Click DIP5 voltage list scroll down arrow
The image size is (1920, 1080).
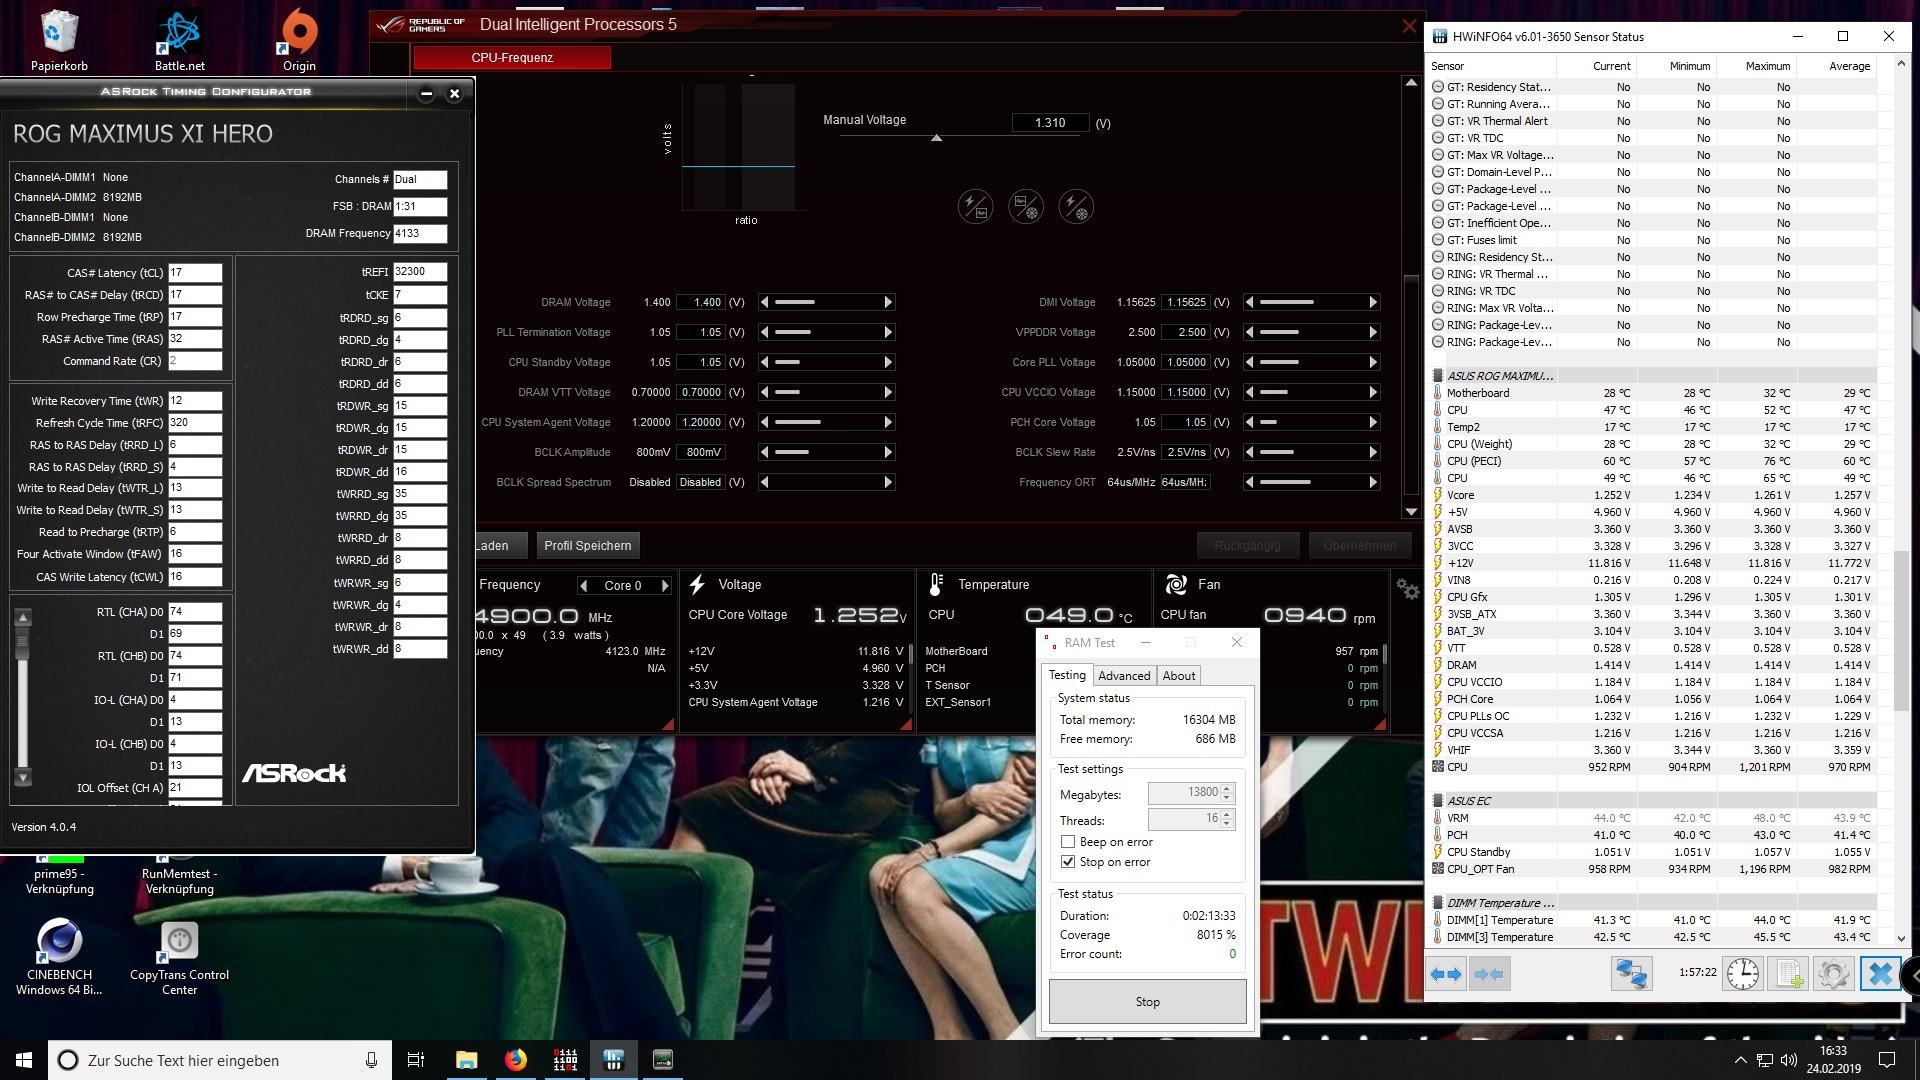click(1411, 511)
